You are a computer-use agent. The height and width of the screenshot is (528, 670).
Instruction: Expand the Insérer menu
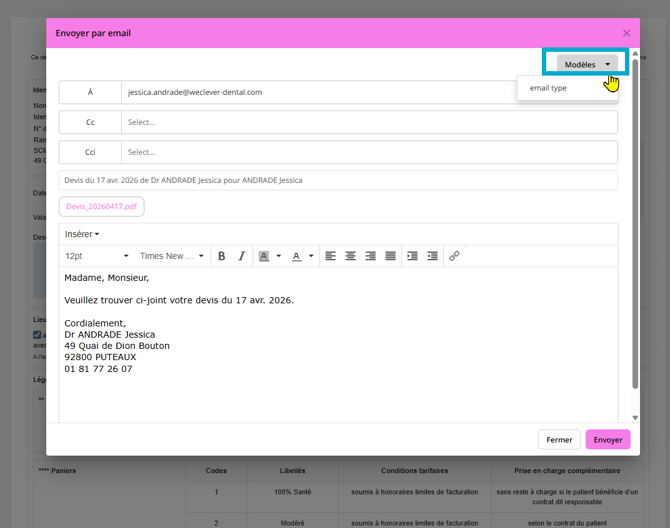(x=82, y=234)
